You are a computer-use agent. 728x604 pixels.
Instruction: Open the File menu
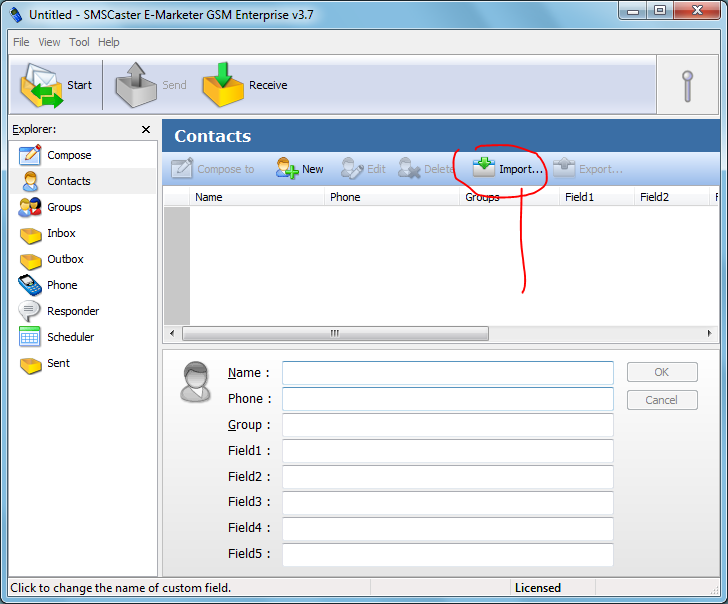click(21, 42)
